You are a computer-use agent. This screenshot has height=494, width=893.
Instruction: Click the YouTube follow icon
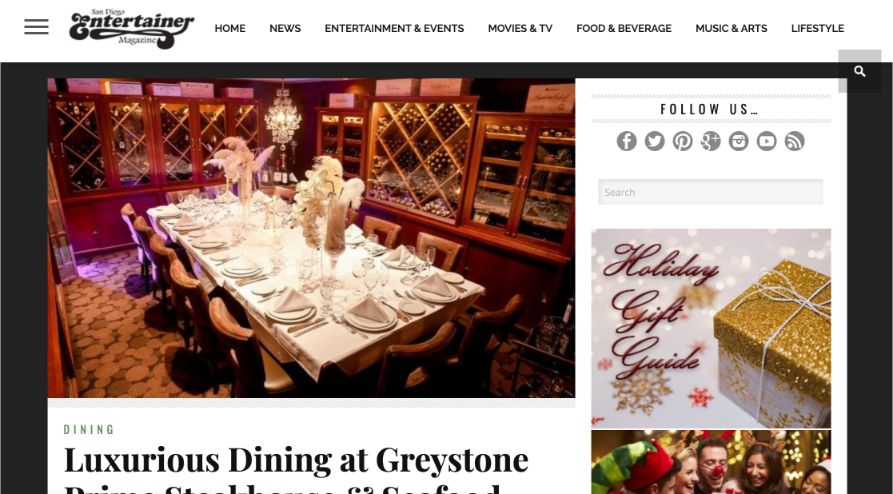click(767, 141)
